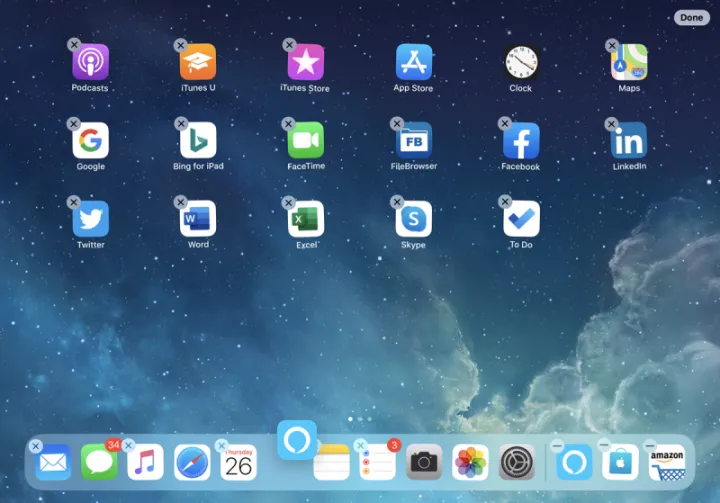Launch the Skype app
Screen dimensions: 720x503
click(x=413, y=218)
